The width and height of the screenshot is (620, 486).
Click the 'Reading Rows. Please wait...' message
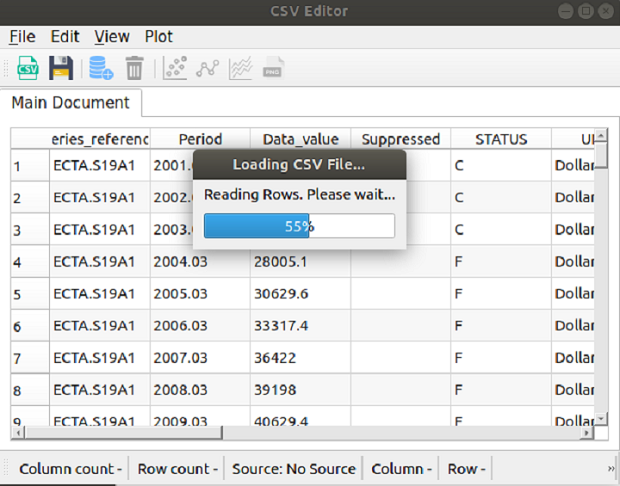coord(299,195)
